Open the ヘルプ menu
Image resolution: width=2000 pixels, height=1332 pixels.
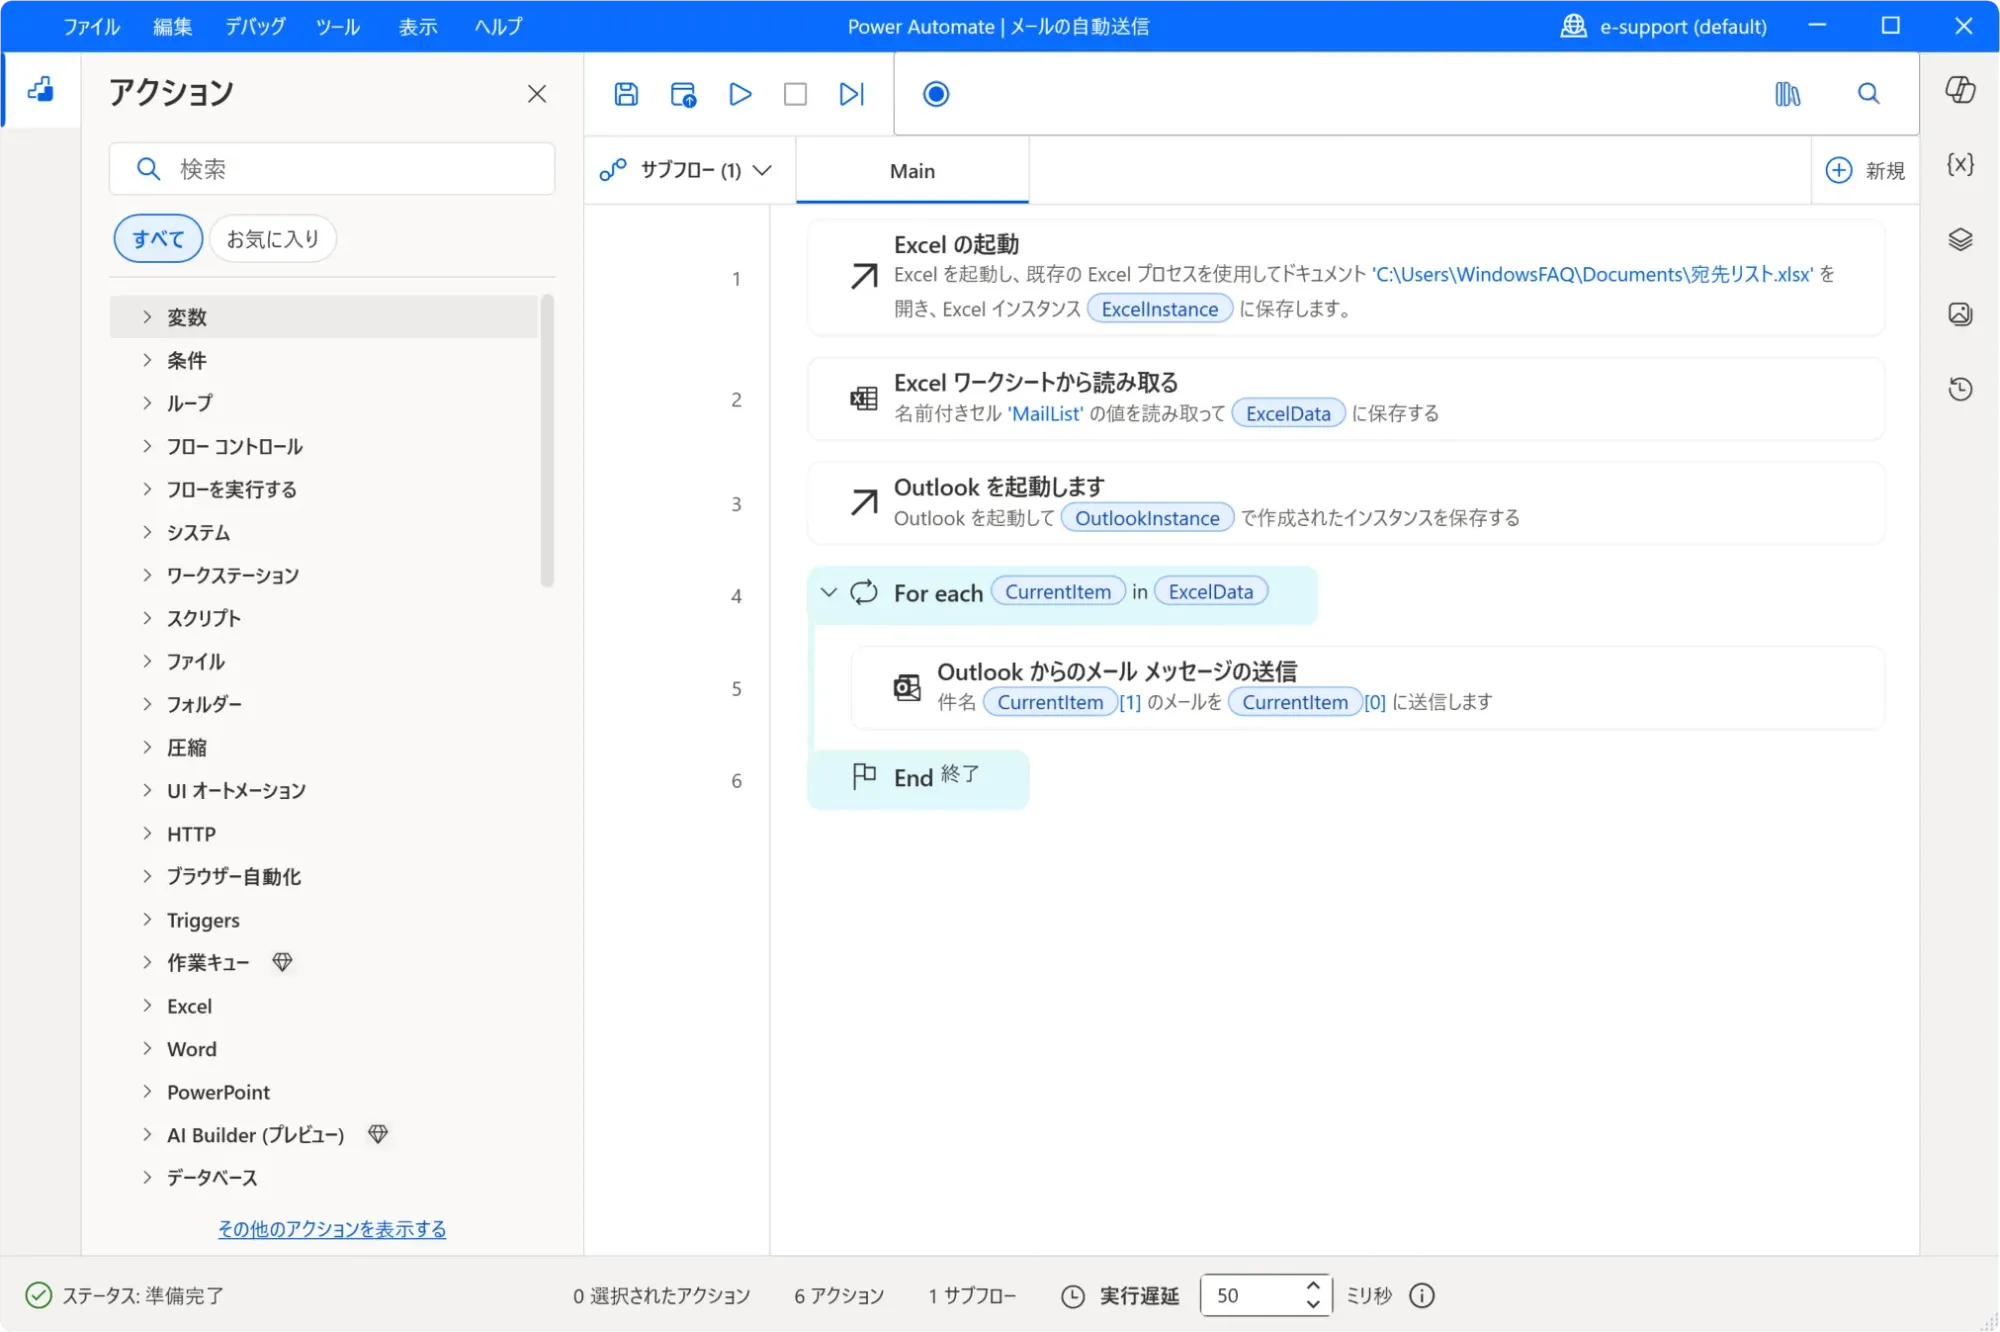click(498, 27)
